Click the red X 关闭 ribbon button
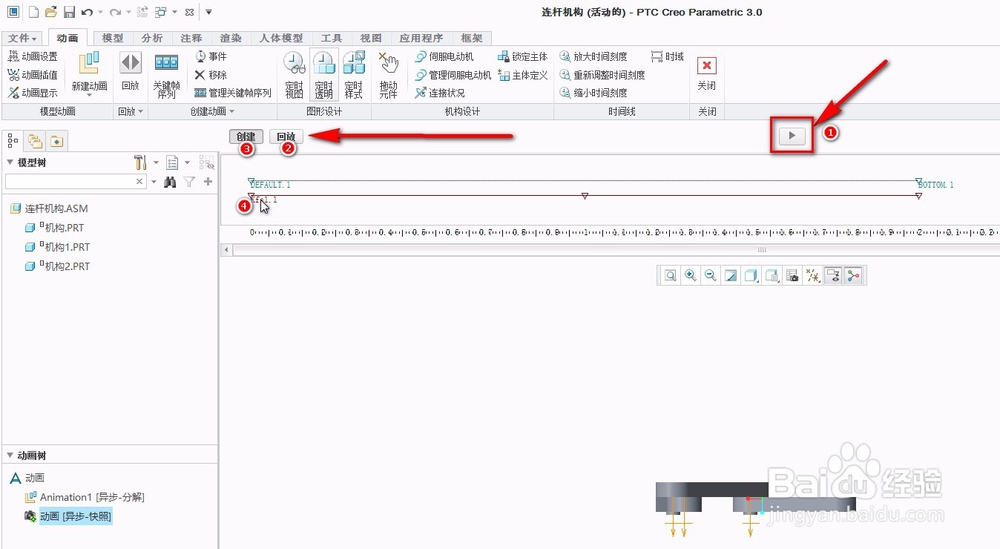This screenshot has width=1000, height=549. (707, 73)
